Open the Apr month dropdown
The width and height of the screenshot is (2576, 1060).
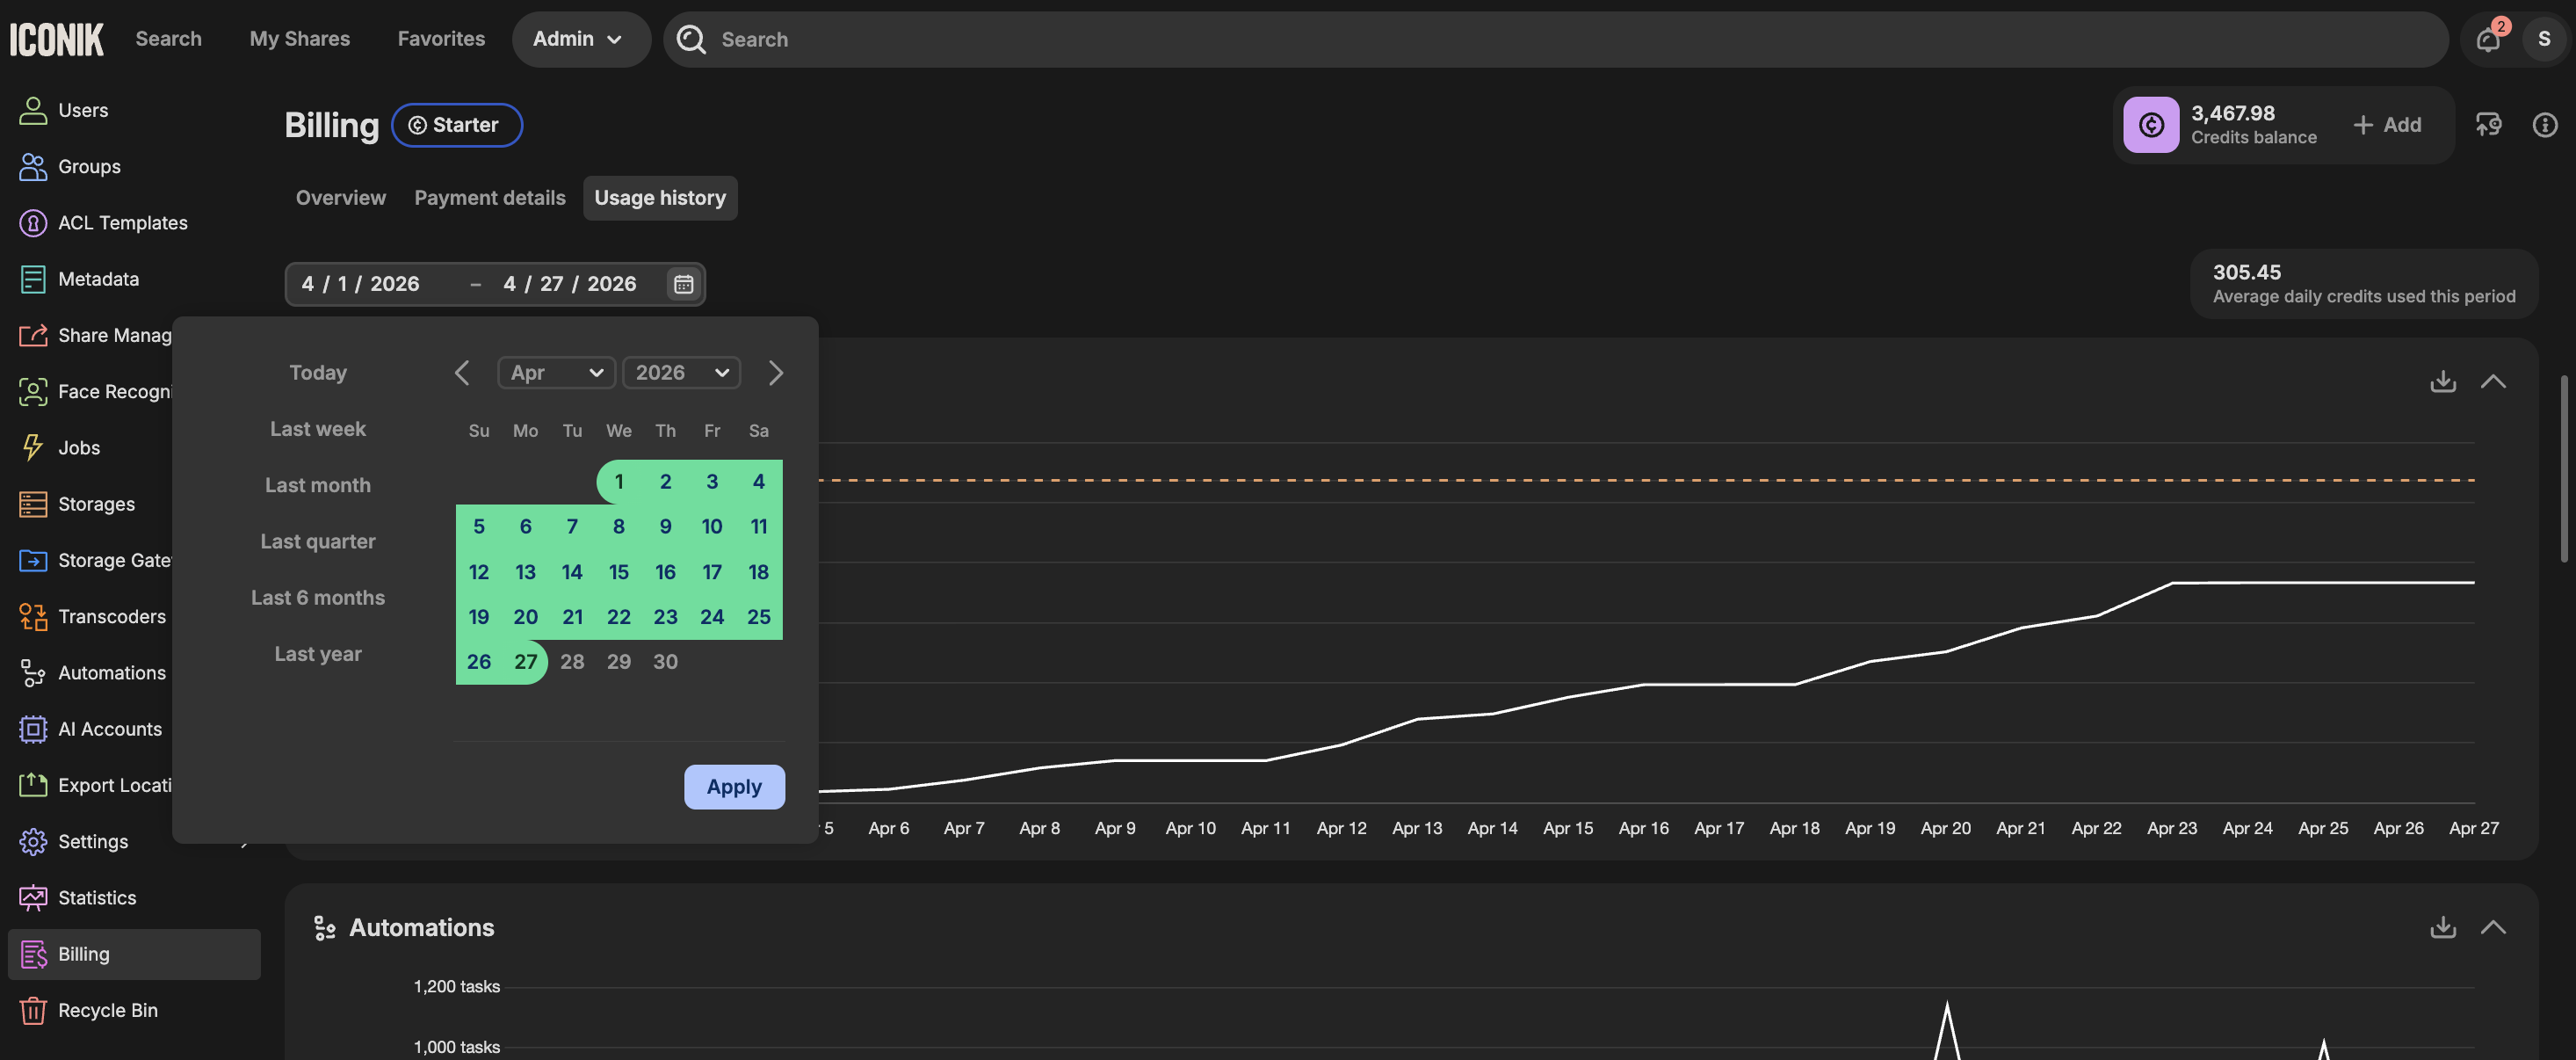(556, 373)
